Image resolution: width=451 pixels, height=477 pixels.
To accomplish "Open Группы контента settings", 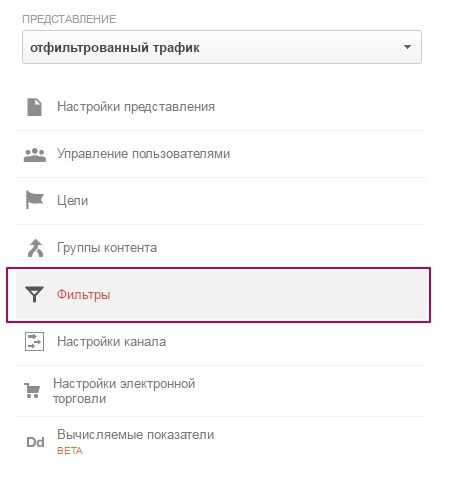I will (x=107, y=248).
